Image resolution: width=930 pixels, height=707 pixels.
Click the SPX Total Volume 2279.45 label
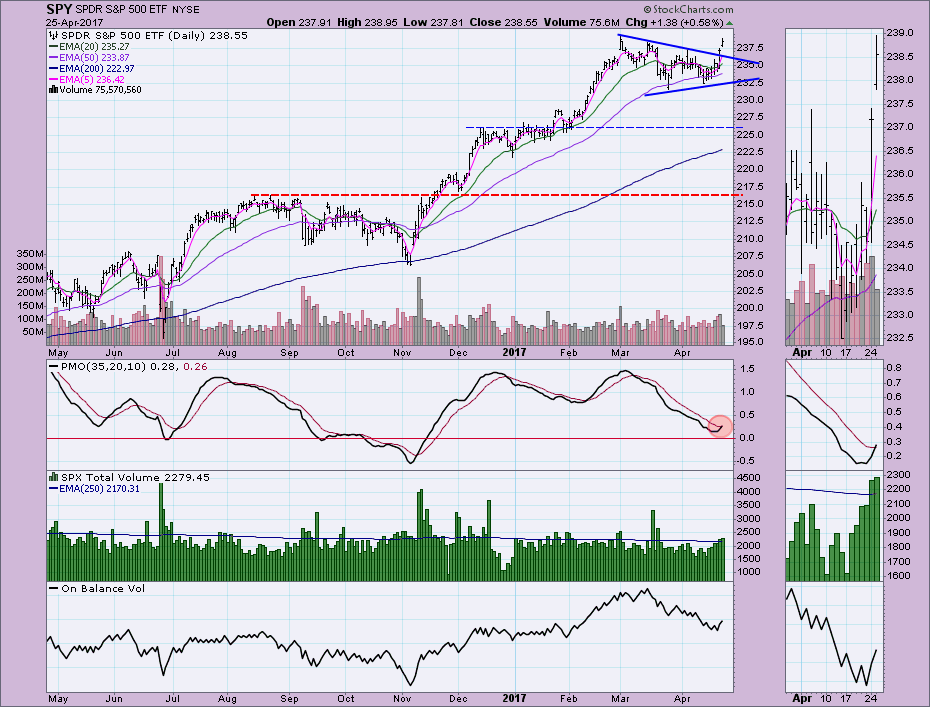129,477
